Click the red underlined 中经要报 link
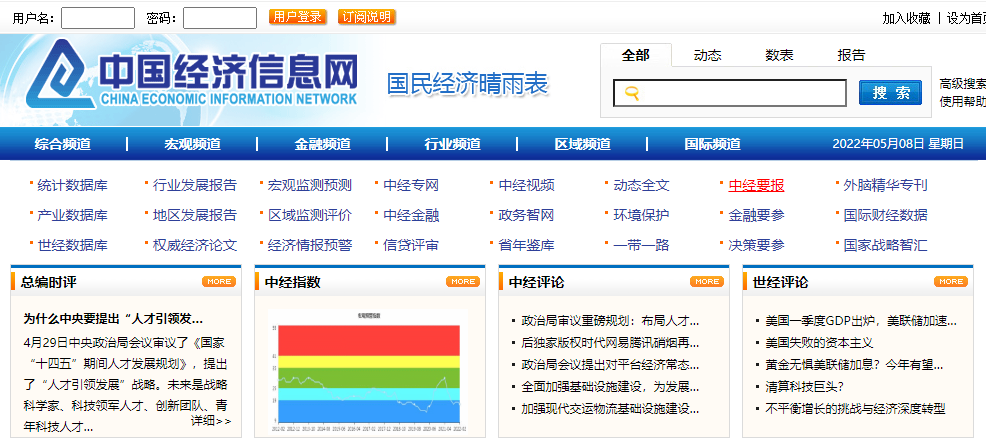Screen dimensions: 986x446 [756, 186]
